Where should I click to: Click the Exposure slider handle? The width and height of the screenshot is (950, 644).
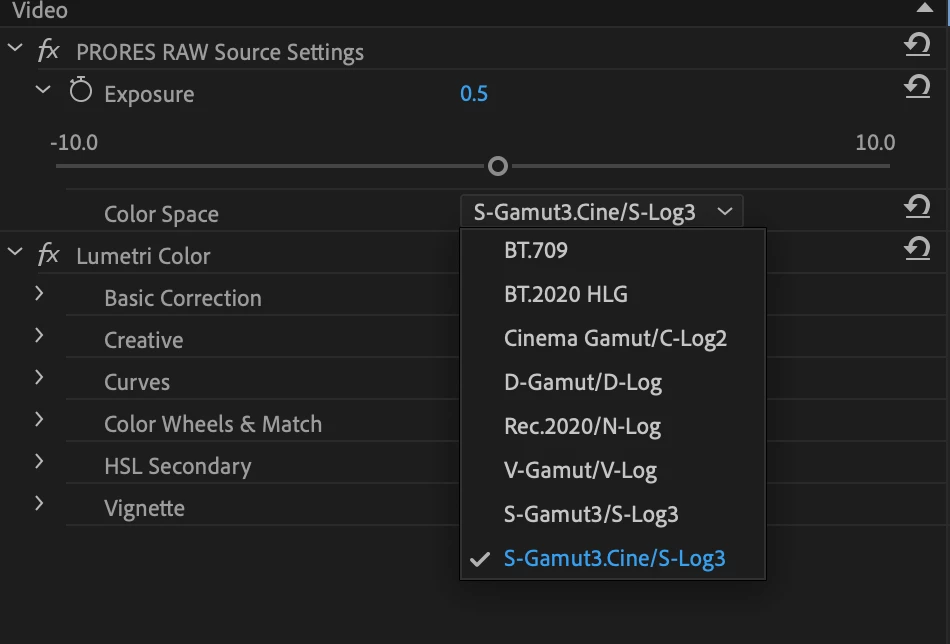pyautogui.click(x=498, y=166)
